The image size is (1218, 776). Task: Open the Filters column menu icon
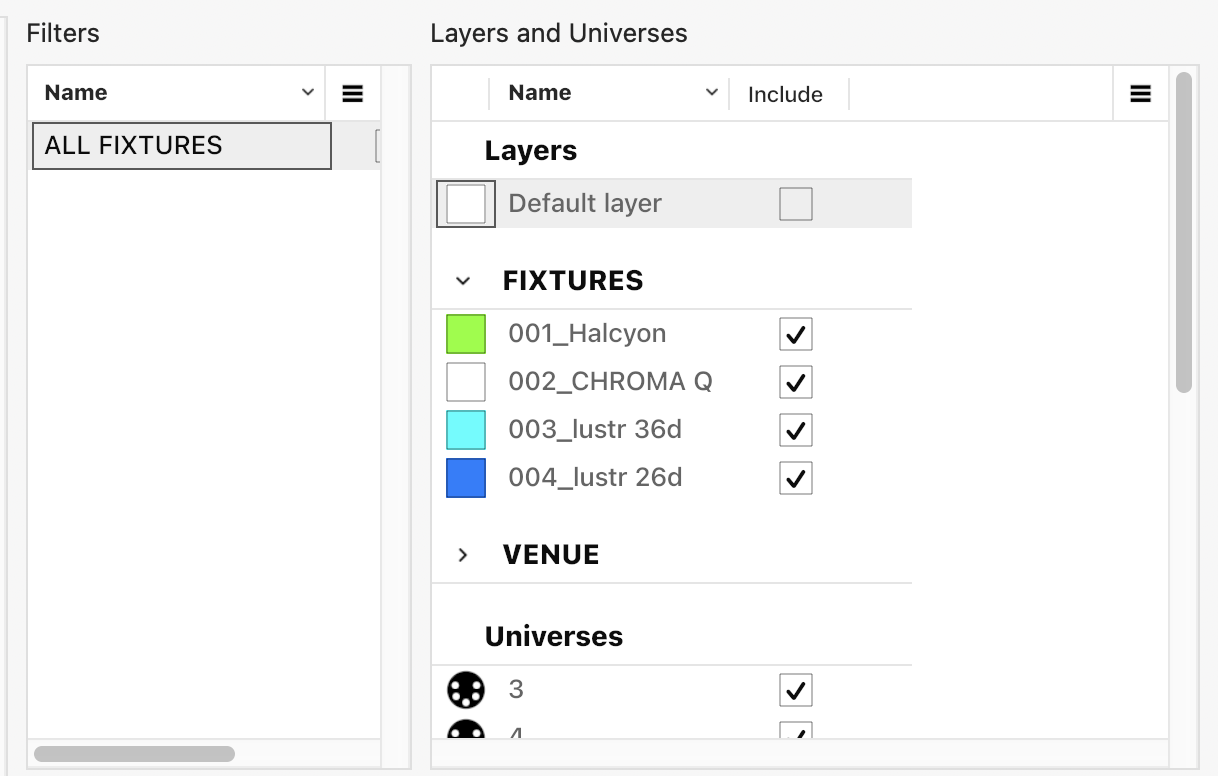[352, 94]
